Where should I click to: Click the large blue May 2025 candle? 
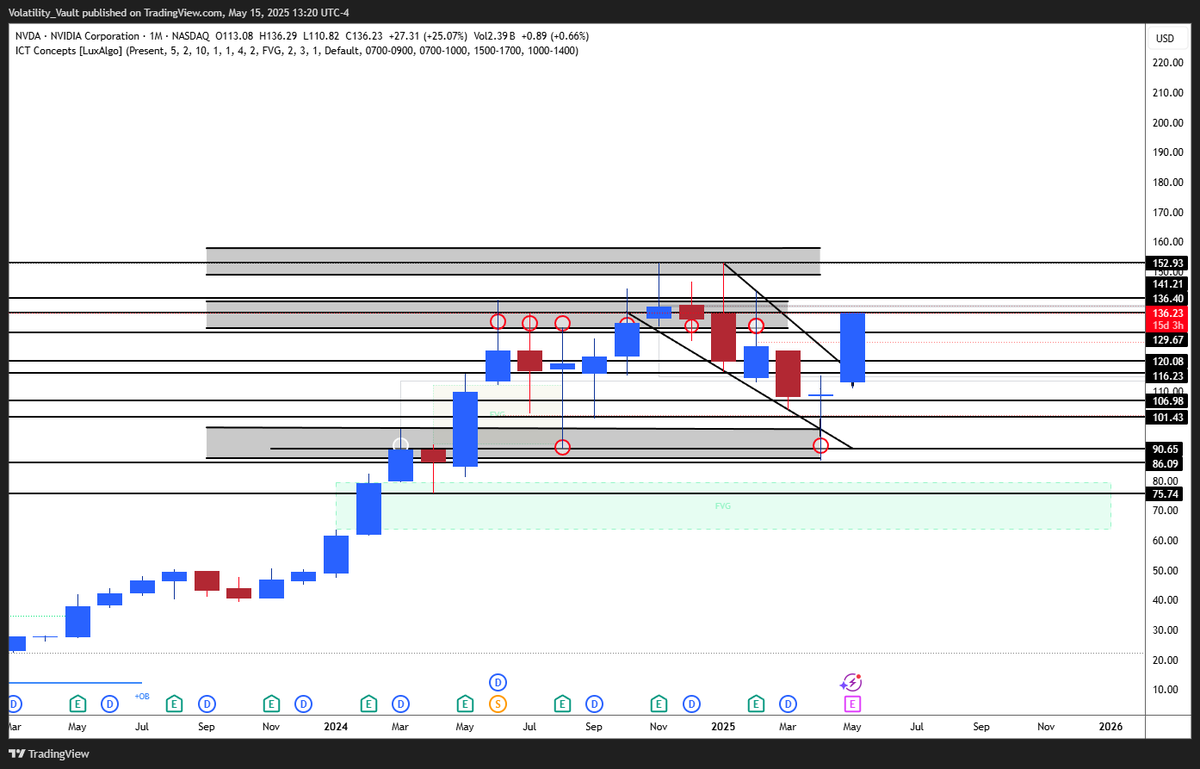852,347
